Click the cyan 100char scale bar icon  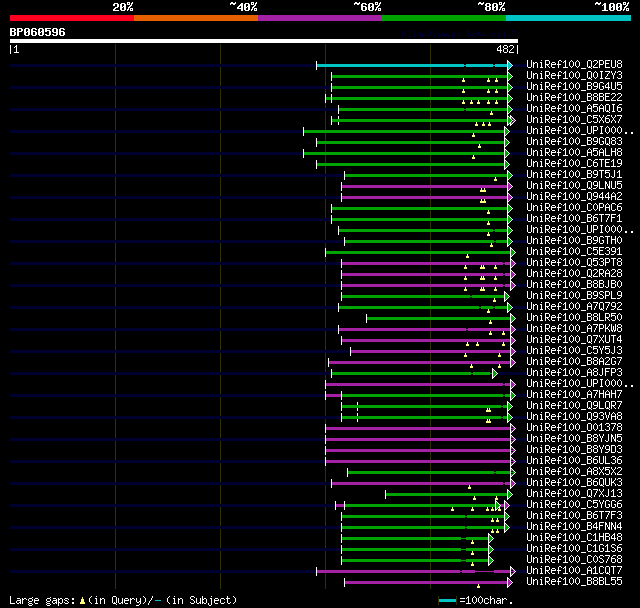447,600
